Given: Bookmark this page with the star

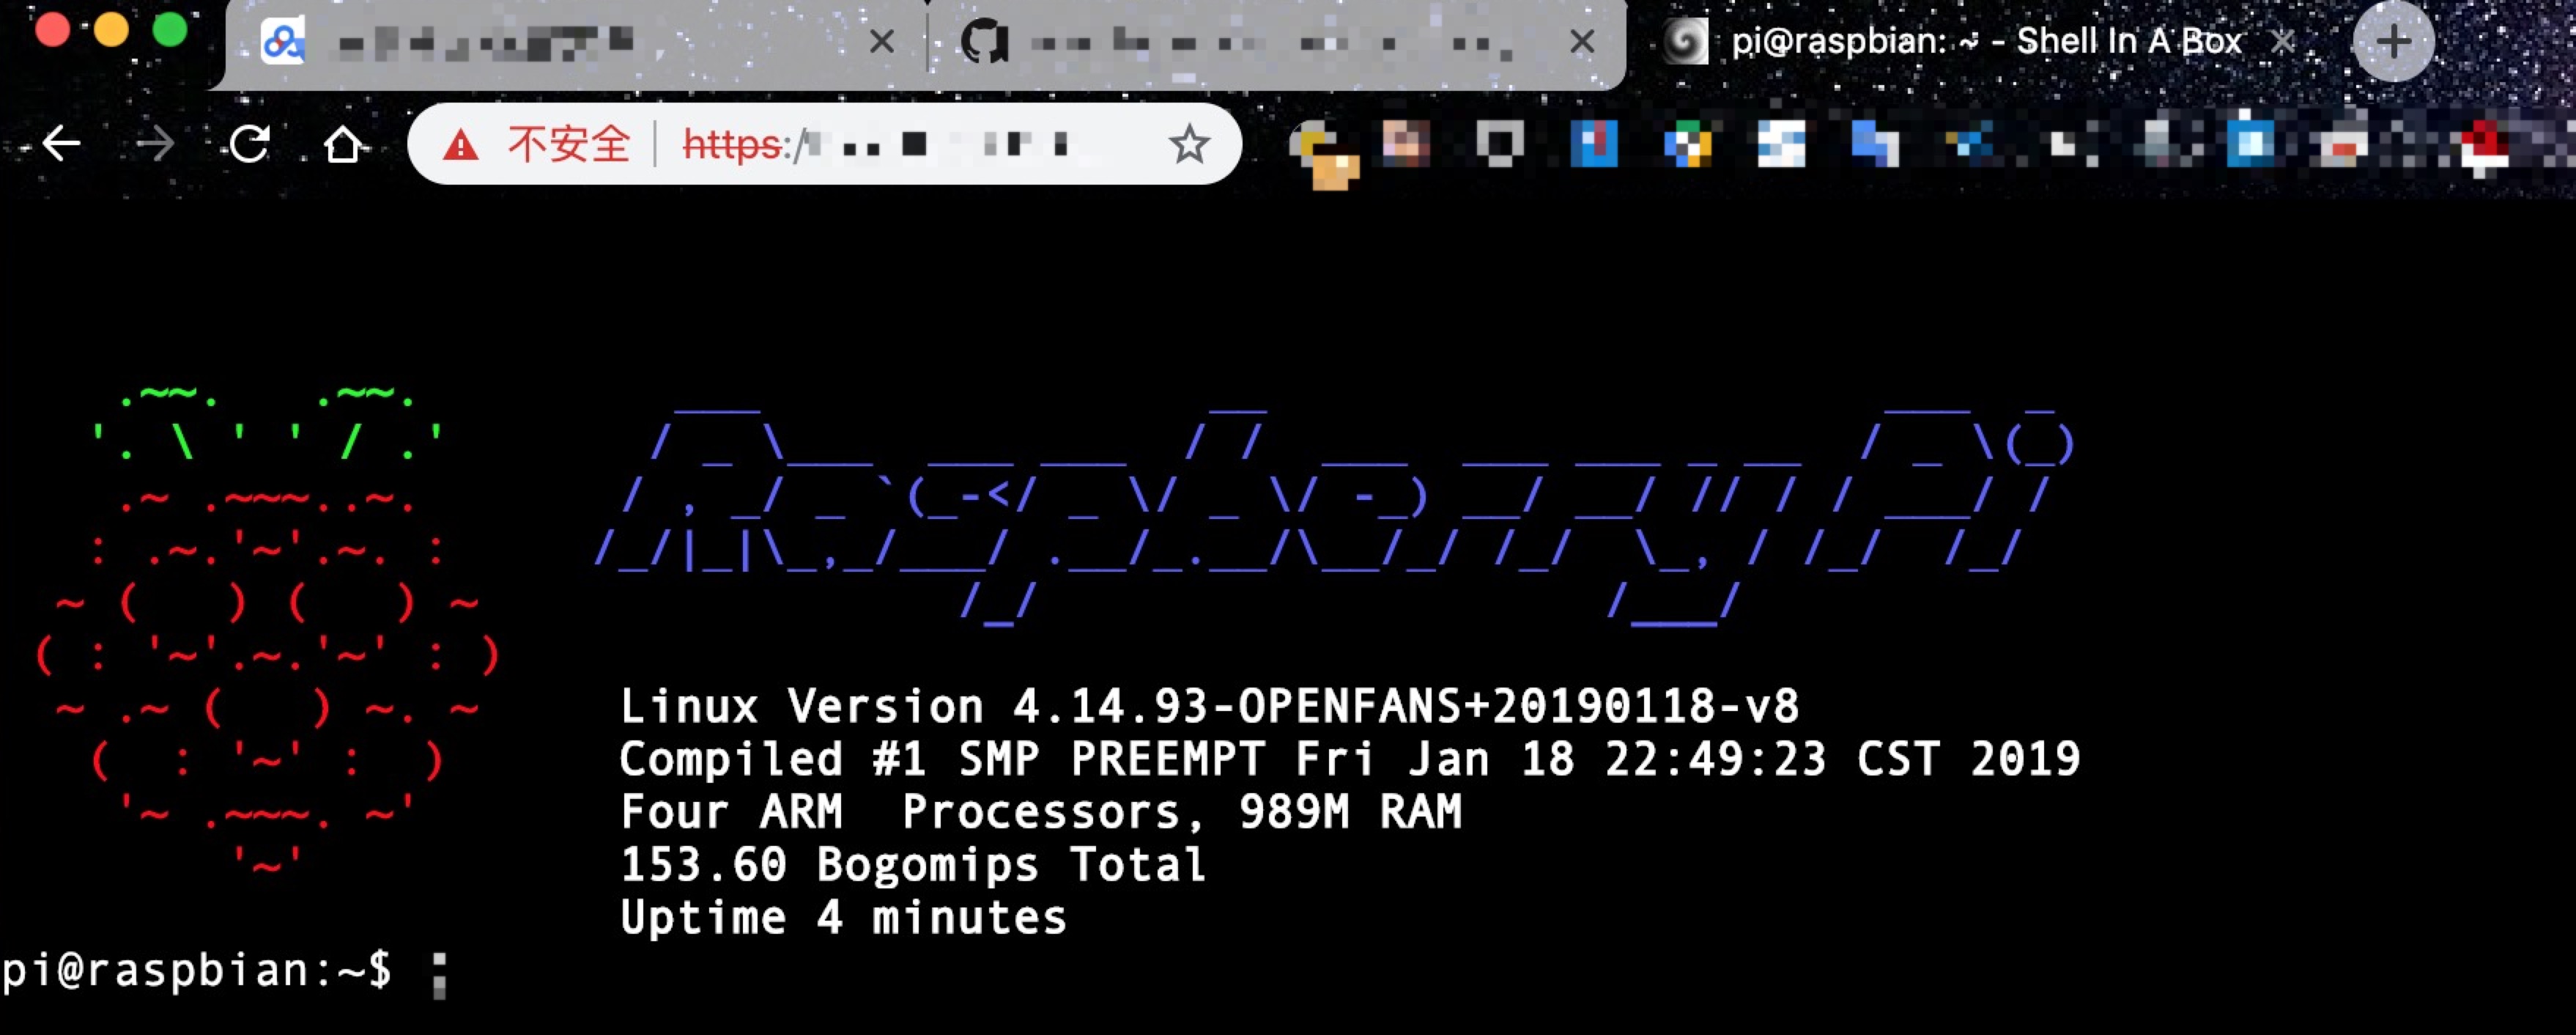Looking at the screenshot, I should tap(1189, 145).
